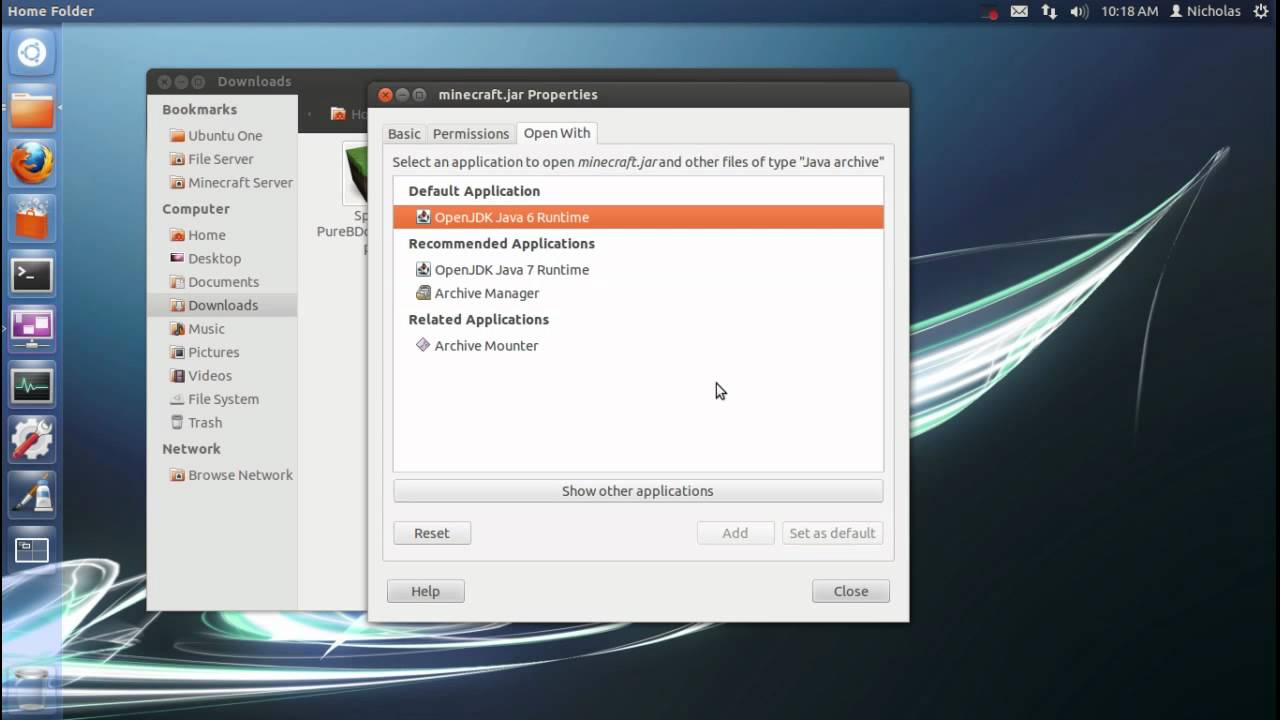This screenshot has width=1280, height=720.
Task: Open Desktop in the sidebar
Action: point(222,258)
